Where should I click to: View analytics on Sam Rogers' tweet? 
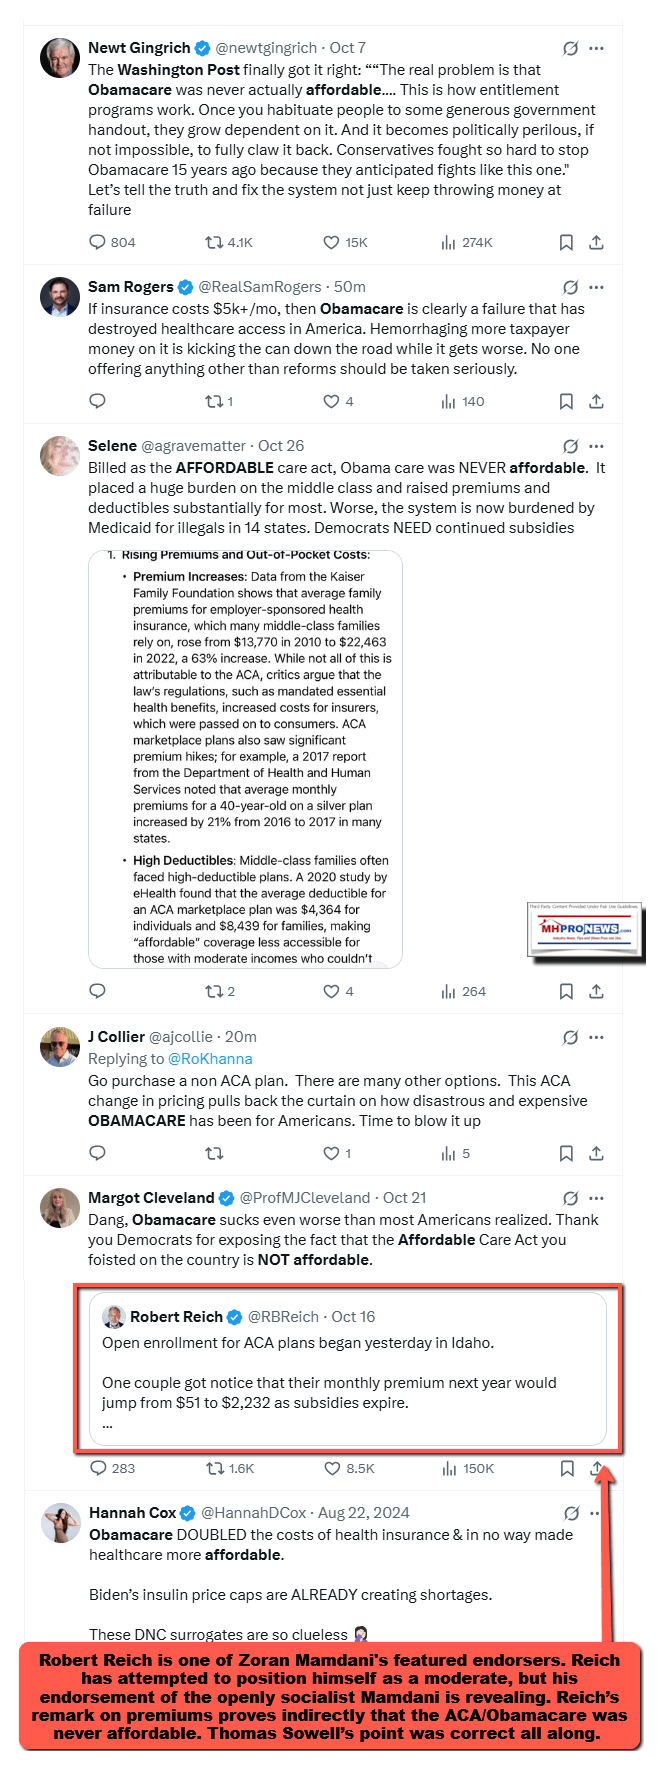click(x=449, y=401)
